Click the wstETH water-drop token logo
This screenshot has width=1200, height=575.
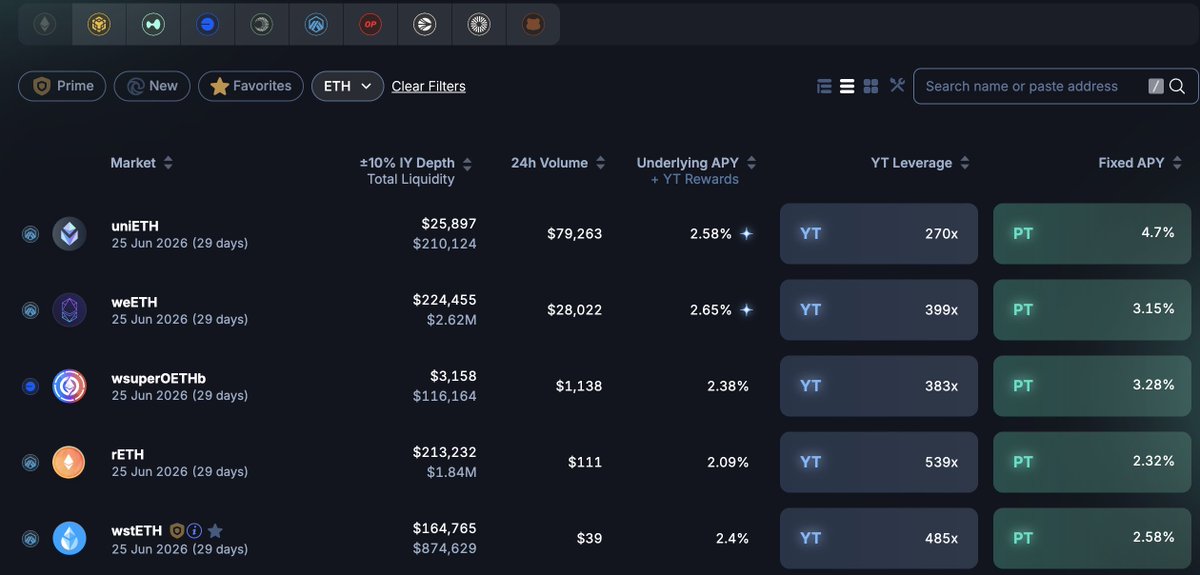point(69,538)
